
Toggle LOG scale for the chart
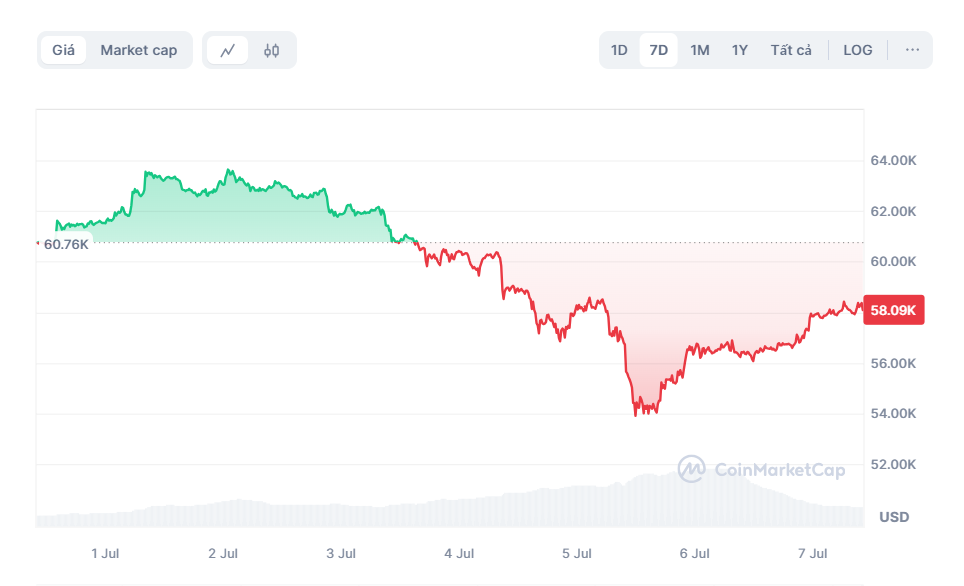tap(857, 49)
